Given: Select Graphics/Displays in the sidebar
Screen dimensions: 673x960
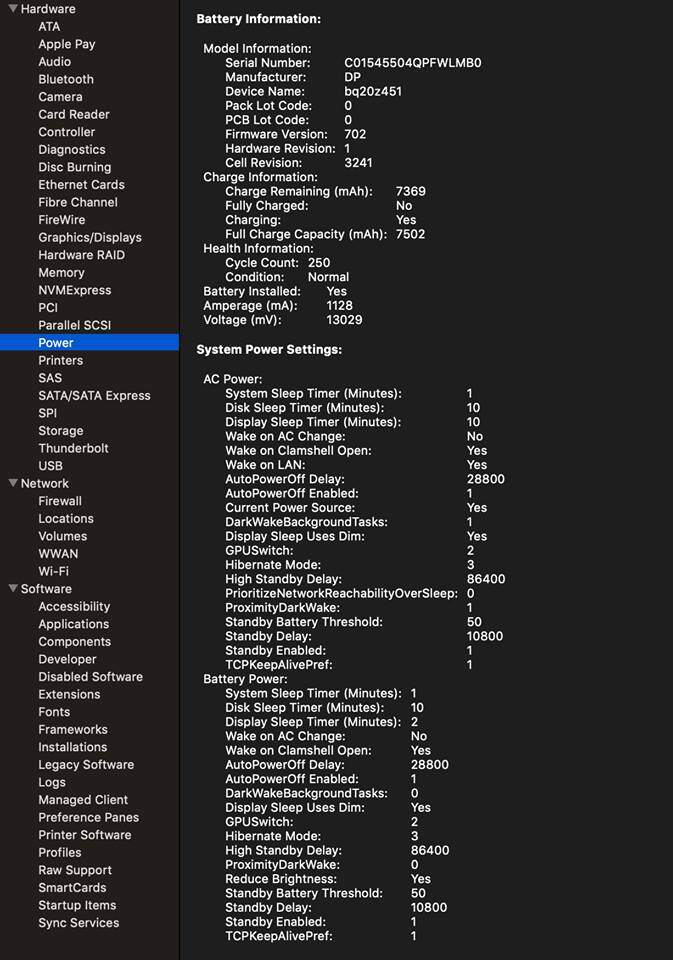Looking at the screenshot, I should 90,237.
